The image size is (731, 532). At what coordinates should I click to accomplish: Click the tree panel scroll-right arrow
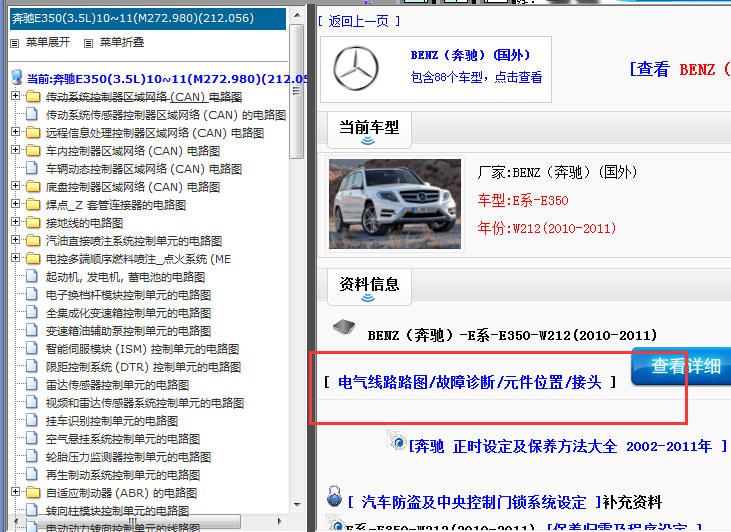click(280, 521)
